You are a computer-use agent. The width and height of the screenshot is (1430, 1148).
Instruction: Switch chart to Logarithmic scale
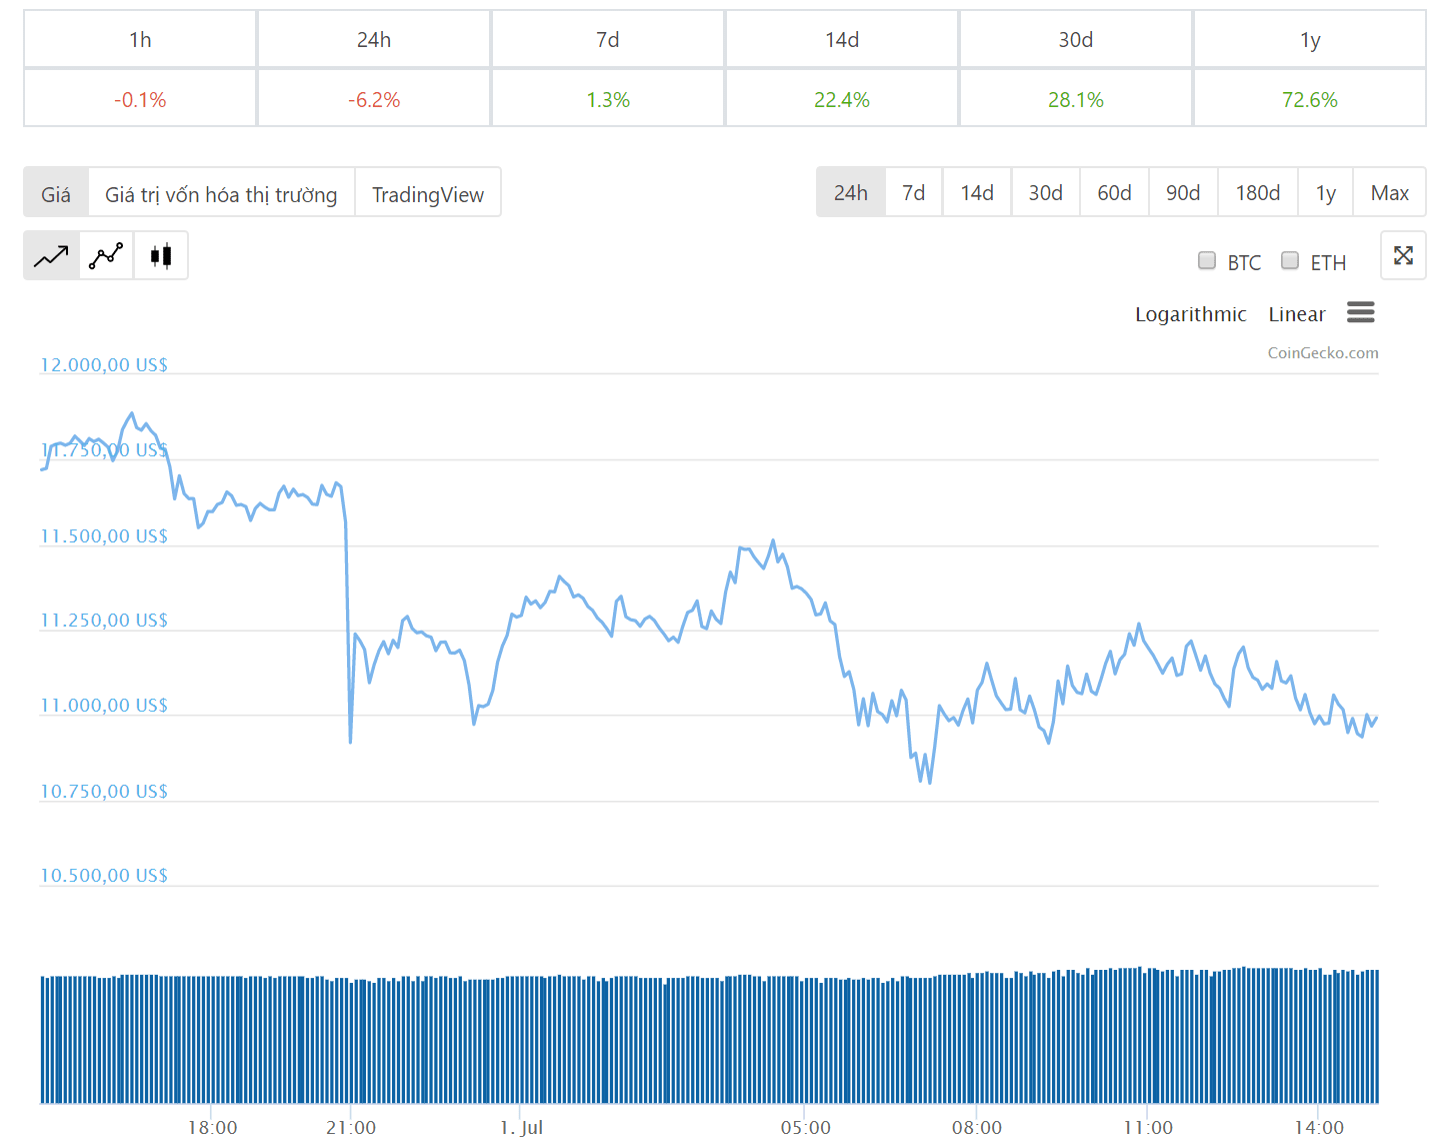tap(1190, 314)
